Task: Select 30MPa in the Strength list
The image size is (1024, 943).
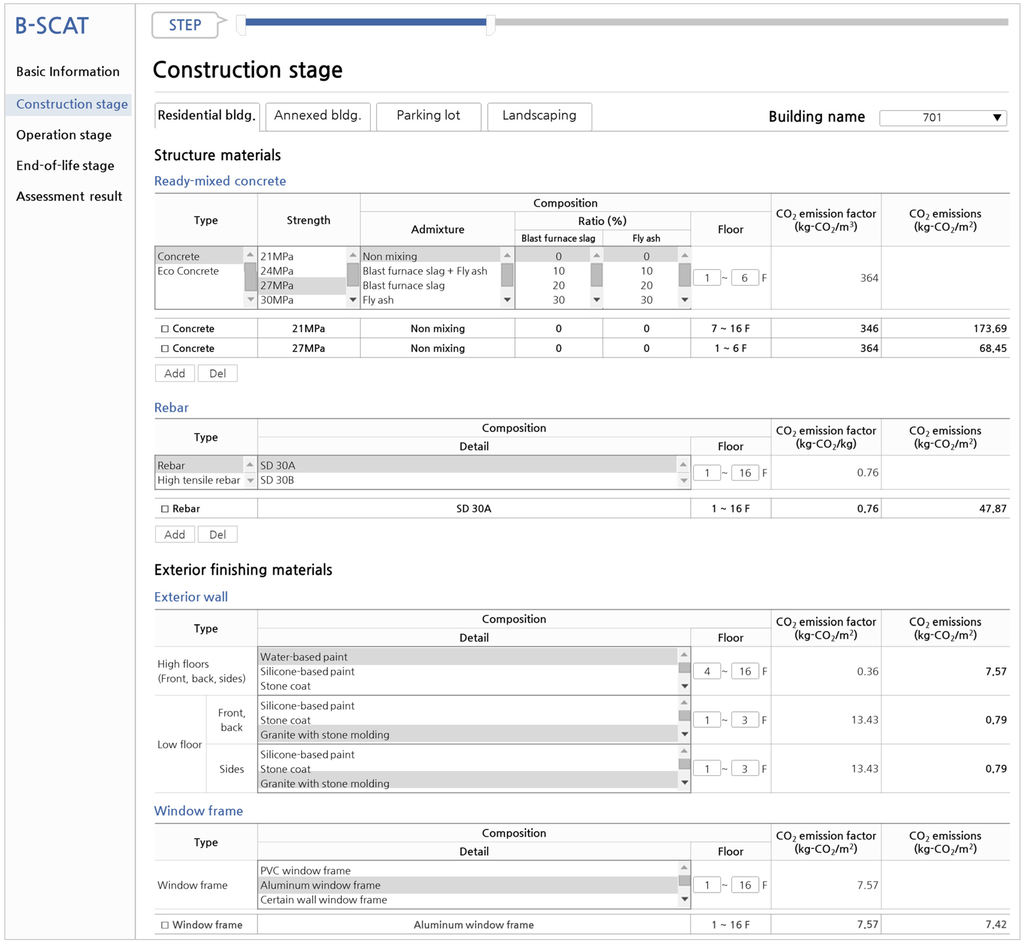Action: (276, 300)
